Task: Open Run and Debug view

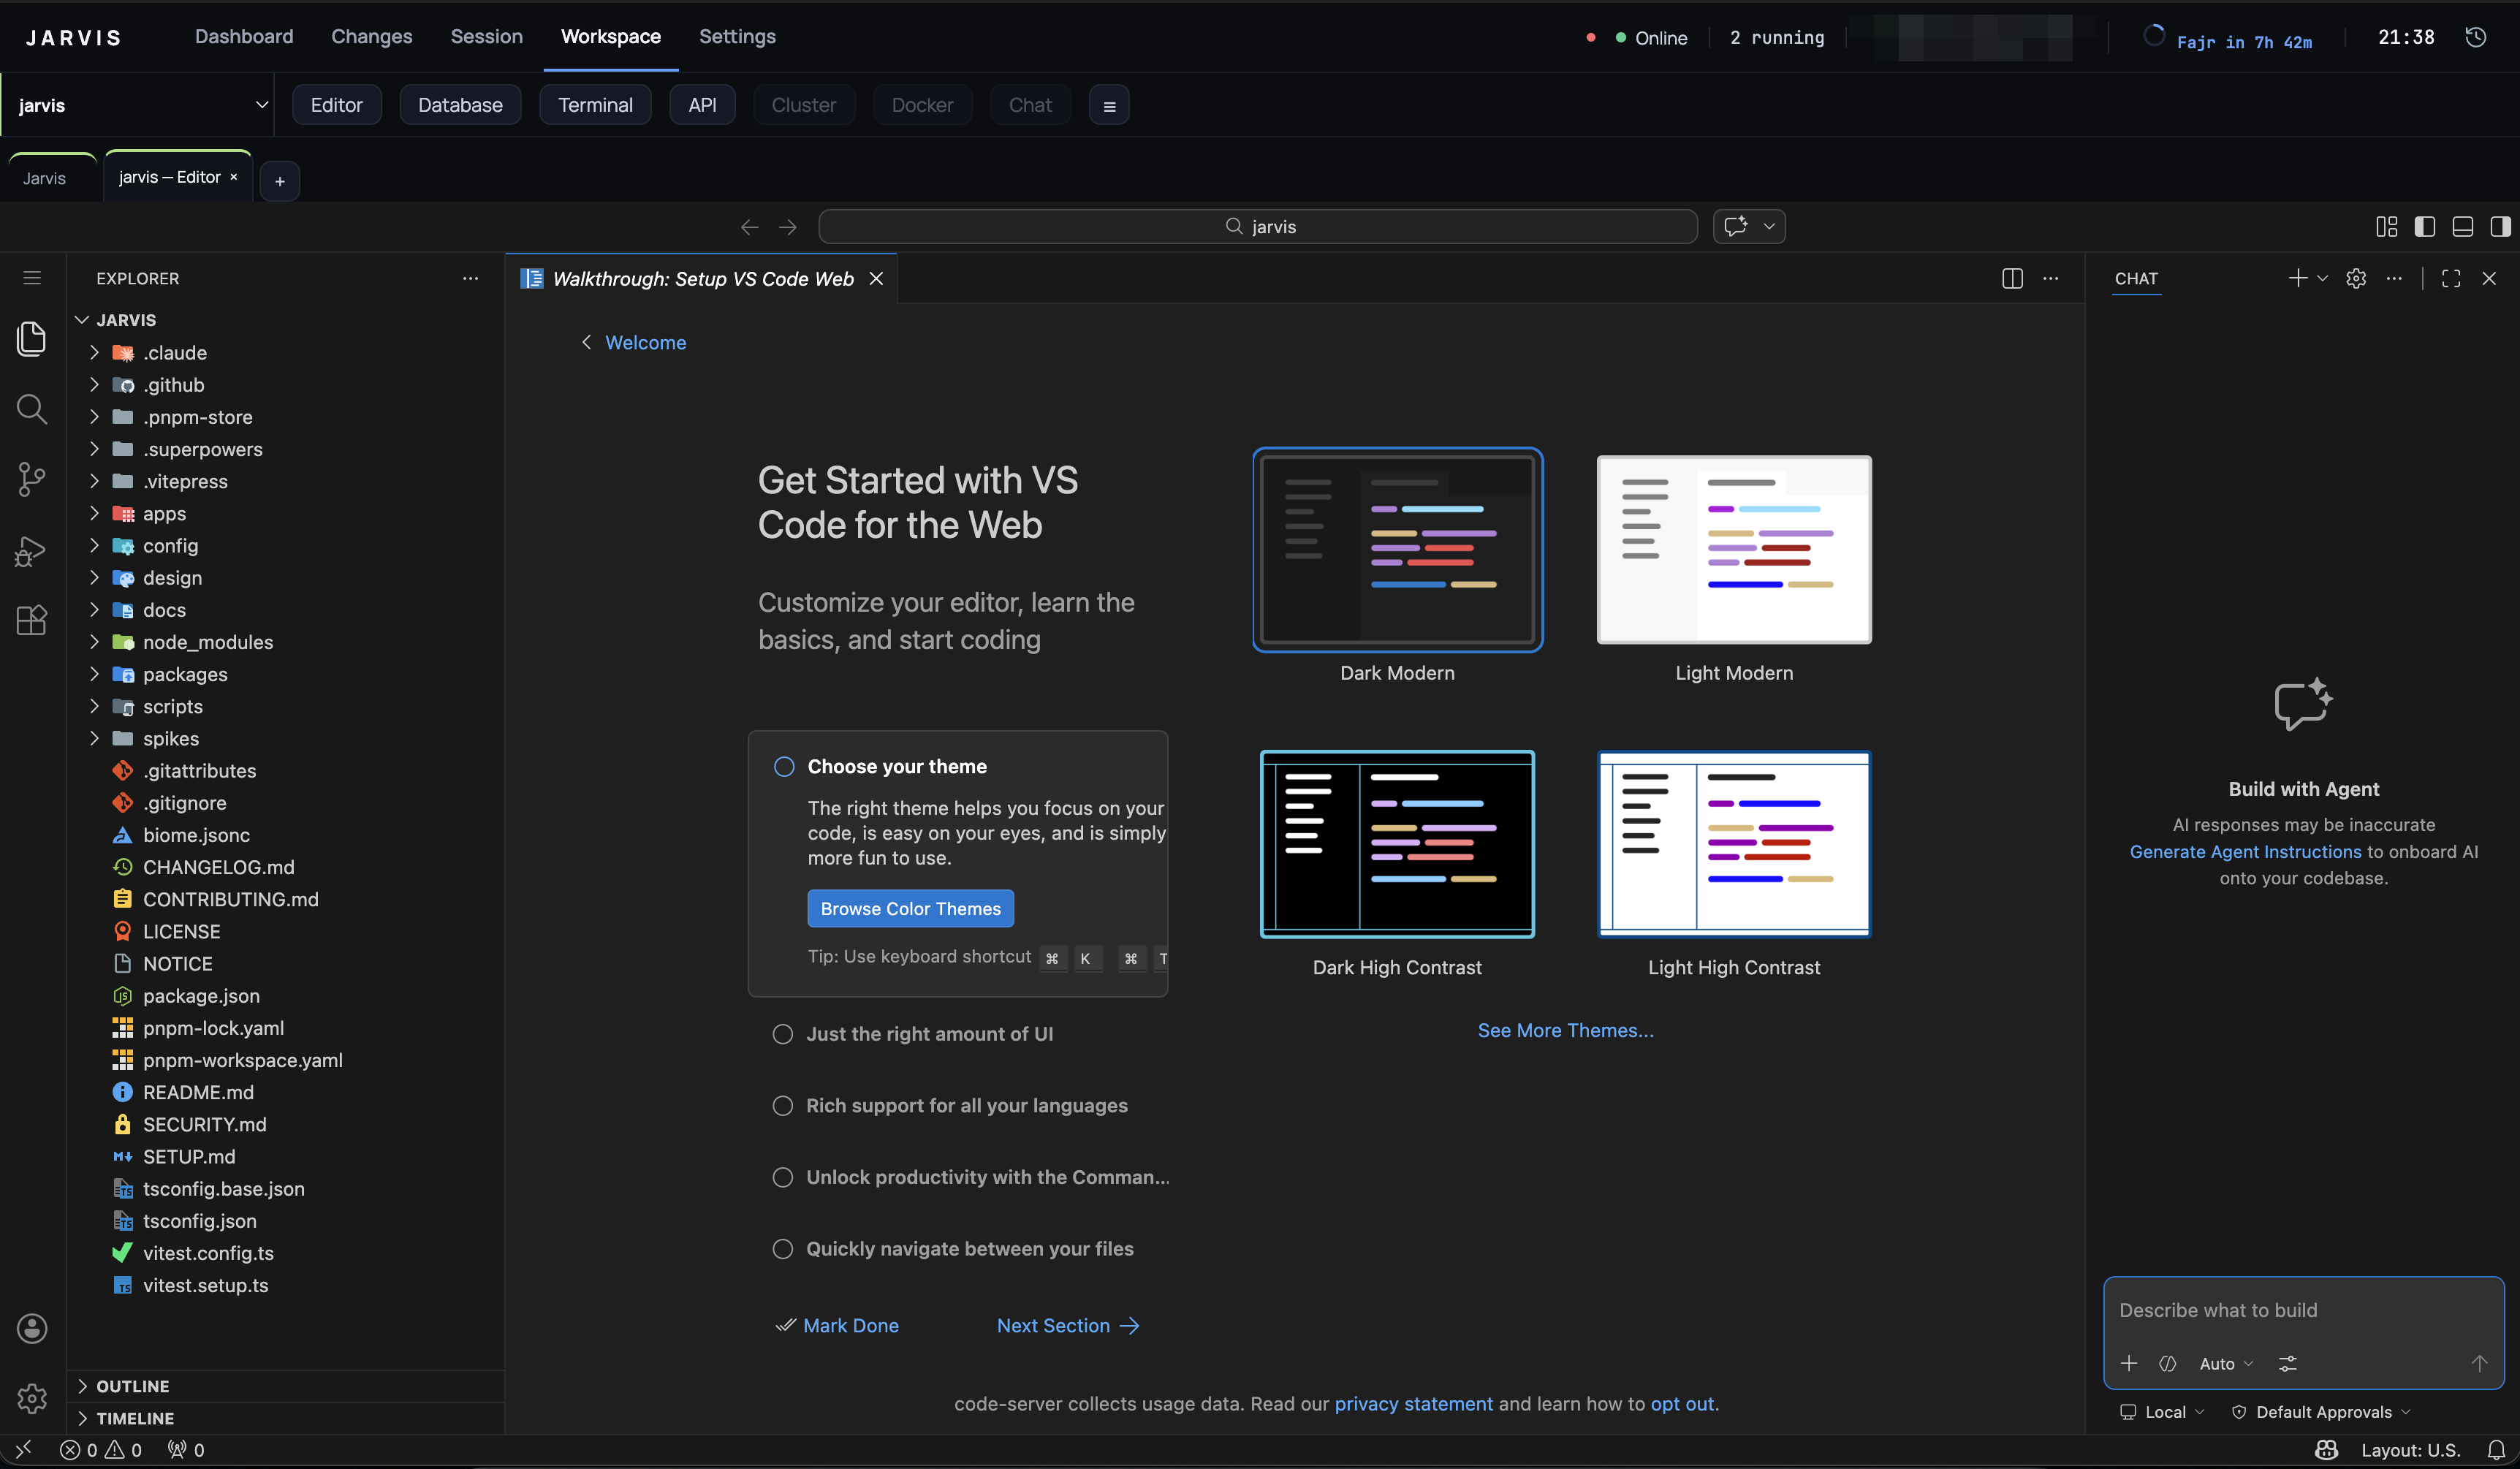Action: pos(32,550)
